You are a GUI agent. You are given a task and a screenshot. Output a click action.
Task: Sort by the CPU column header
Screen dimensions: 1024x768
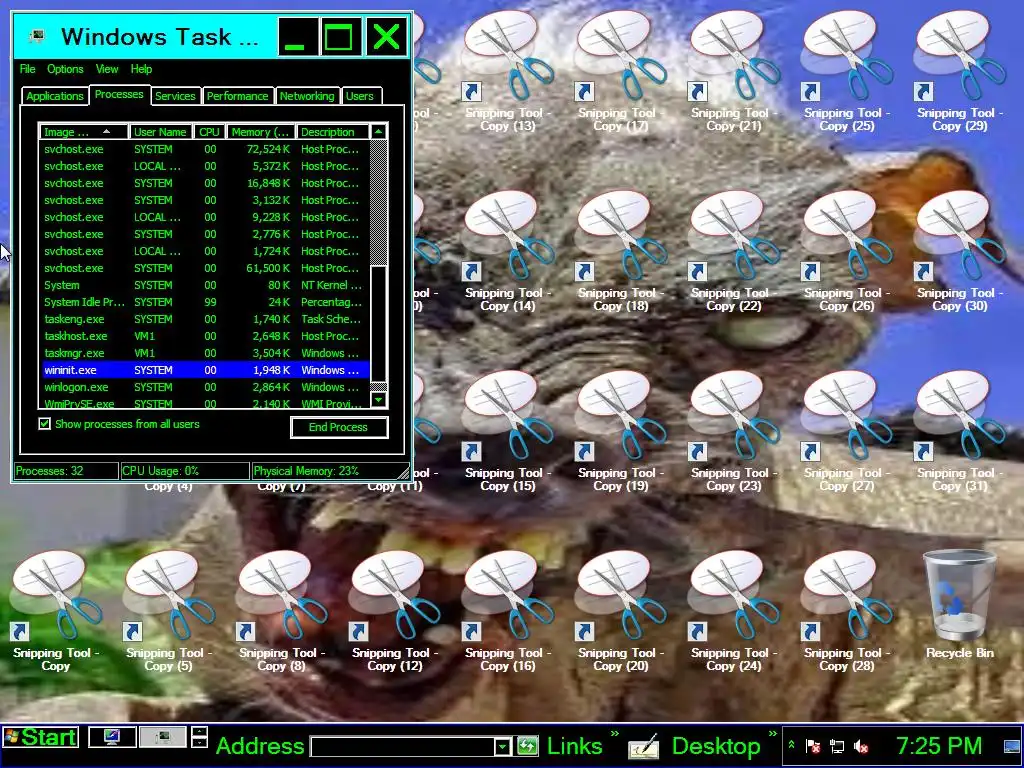pos(210,132)
